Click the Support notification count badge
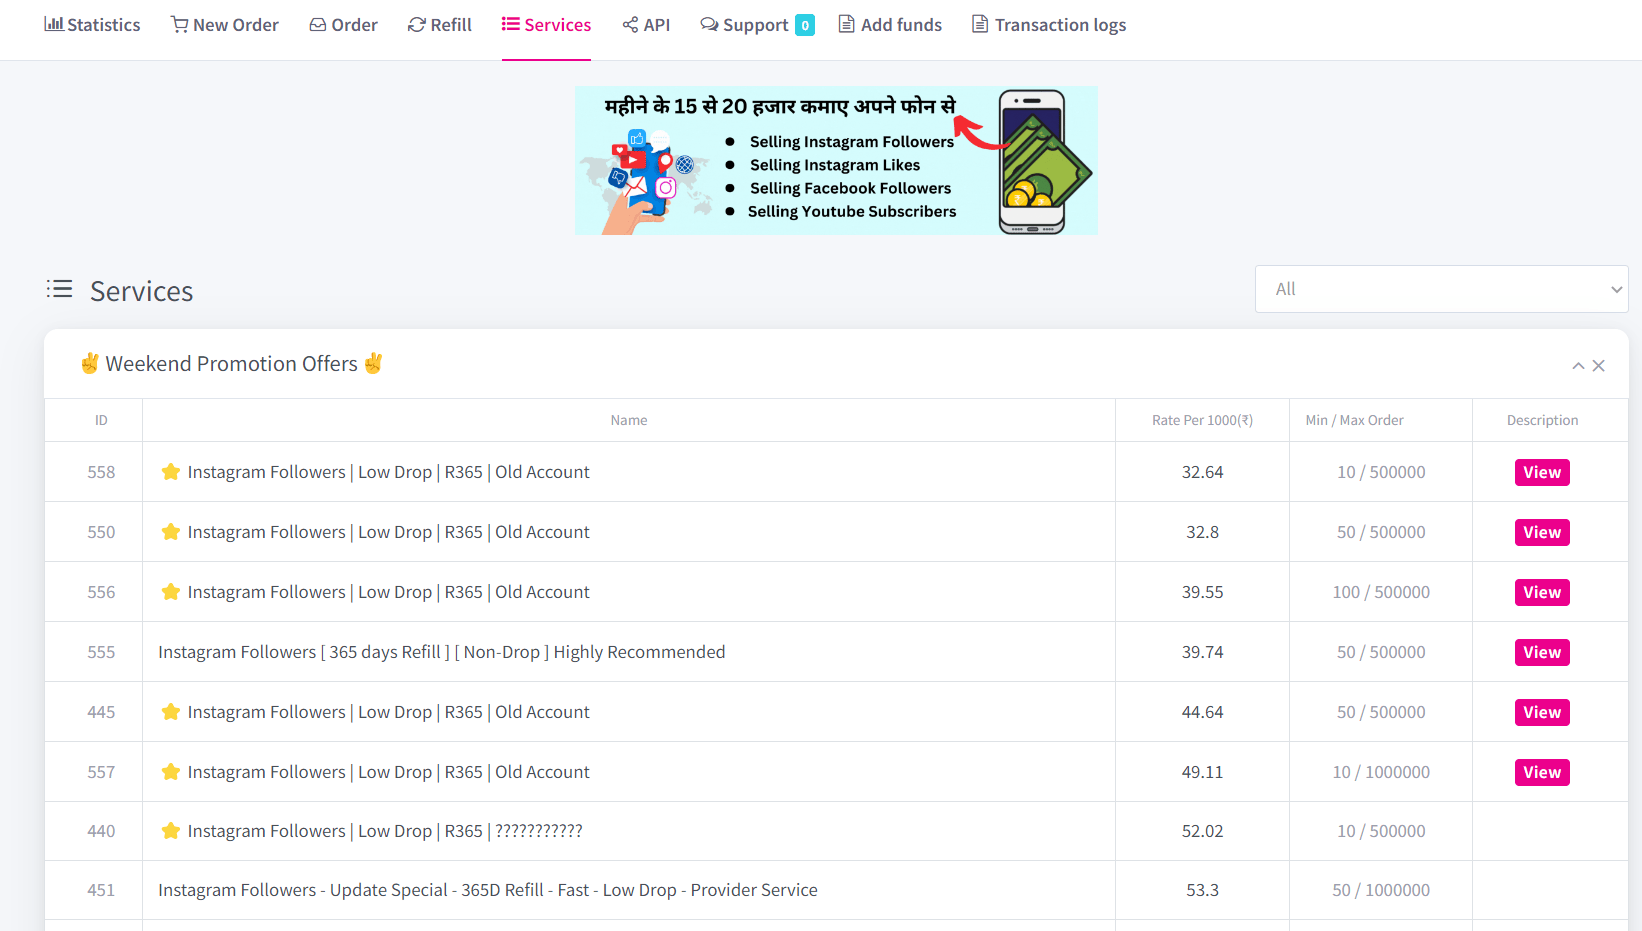1642x931 pixels. click(x=805, y=26)
